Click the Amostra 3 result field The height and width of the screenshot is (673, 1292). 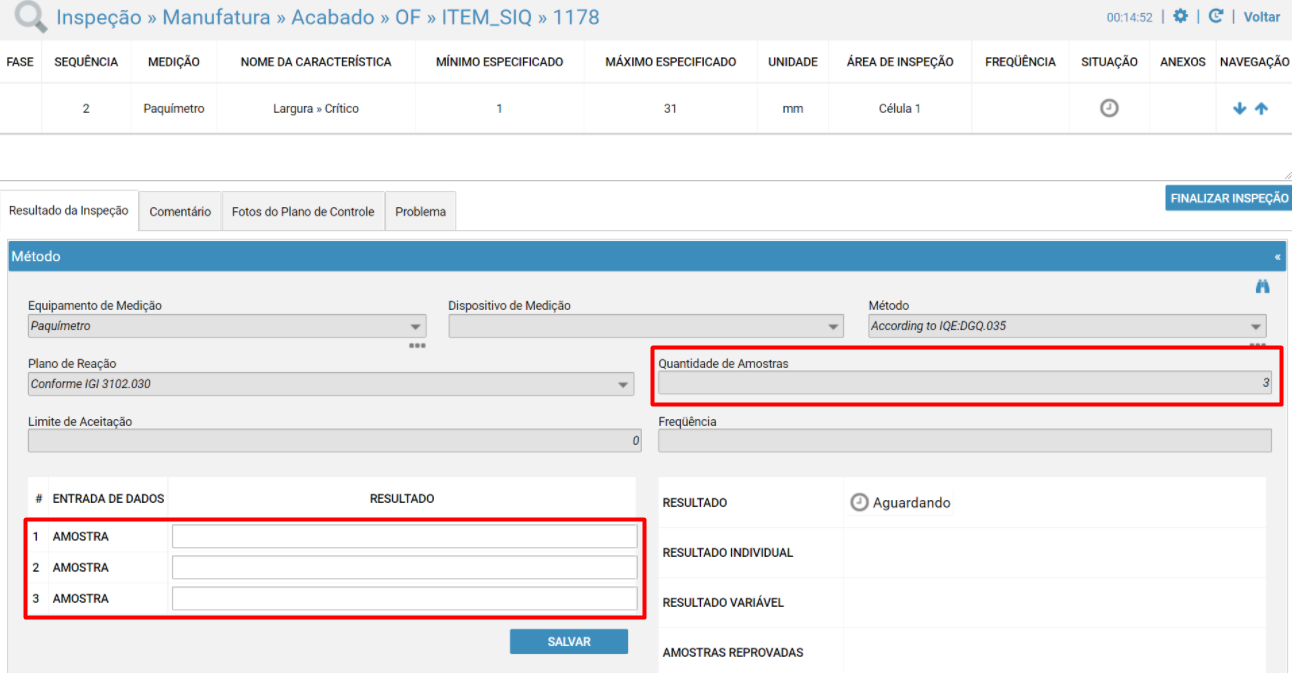(404, 599)
